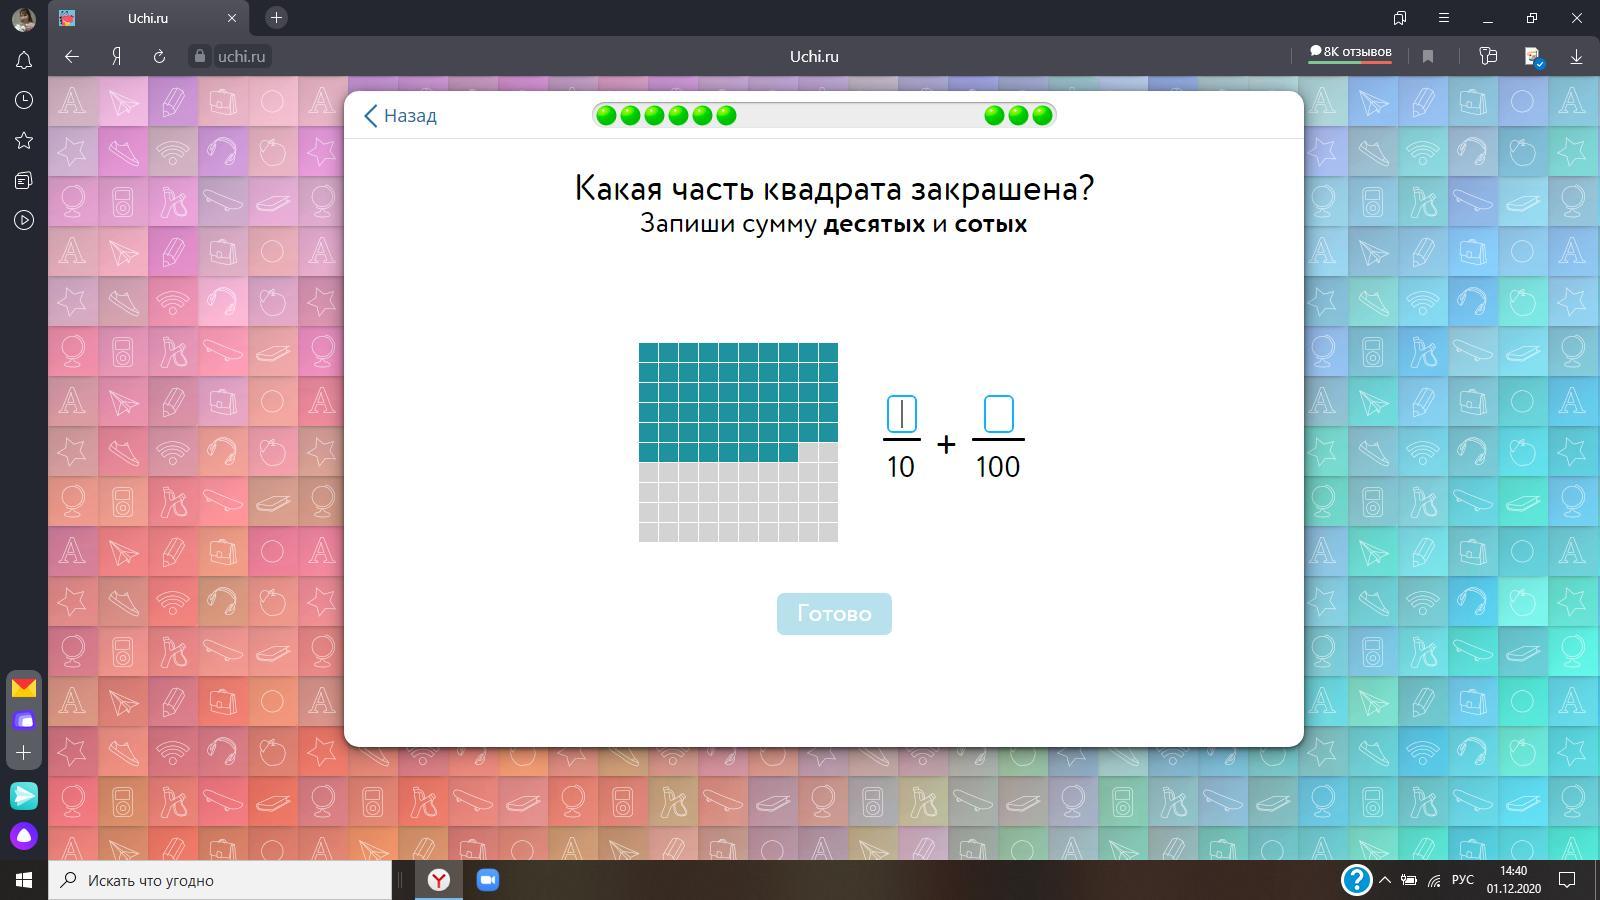The height and width of the screenshot is (900, 1600).
Task: Open the Wi-Fi network tray icon
Action: [x=1434, y=880]
